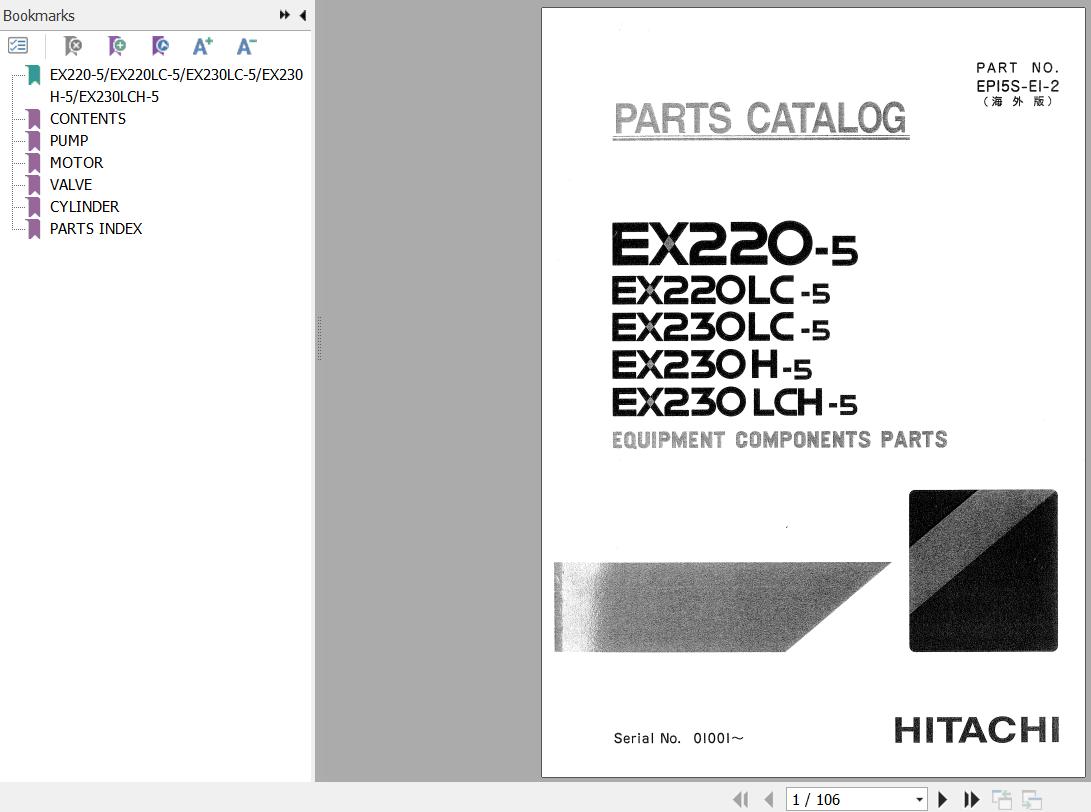Click the delete bookmark icon
Screen dimensions: 1091x812
pos(72,46)
